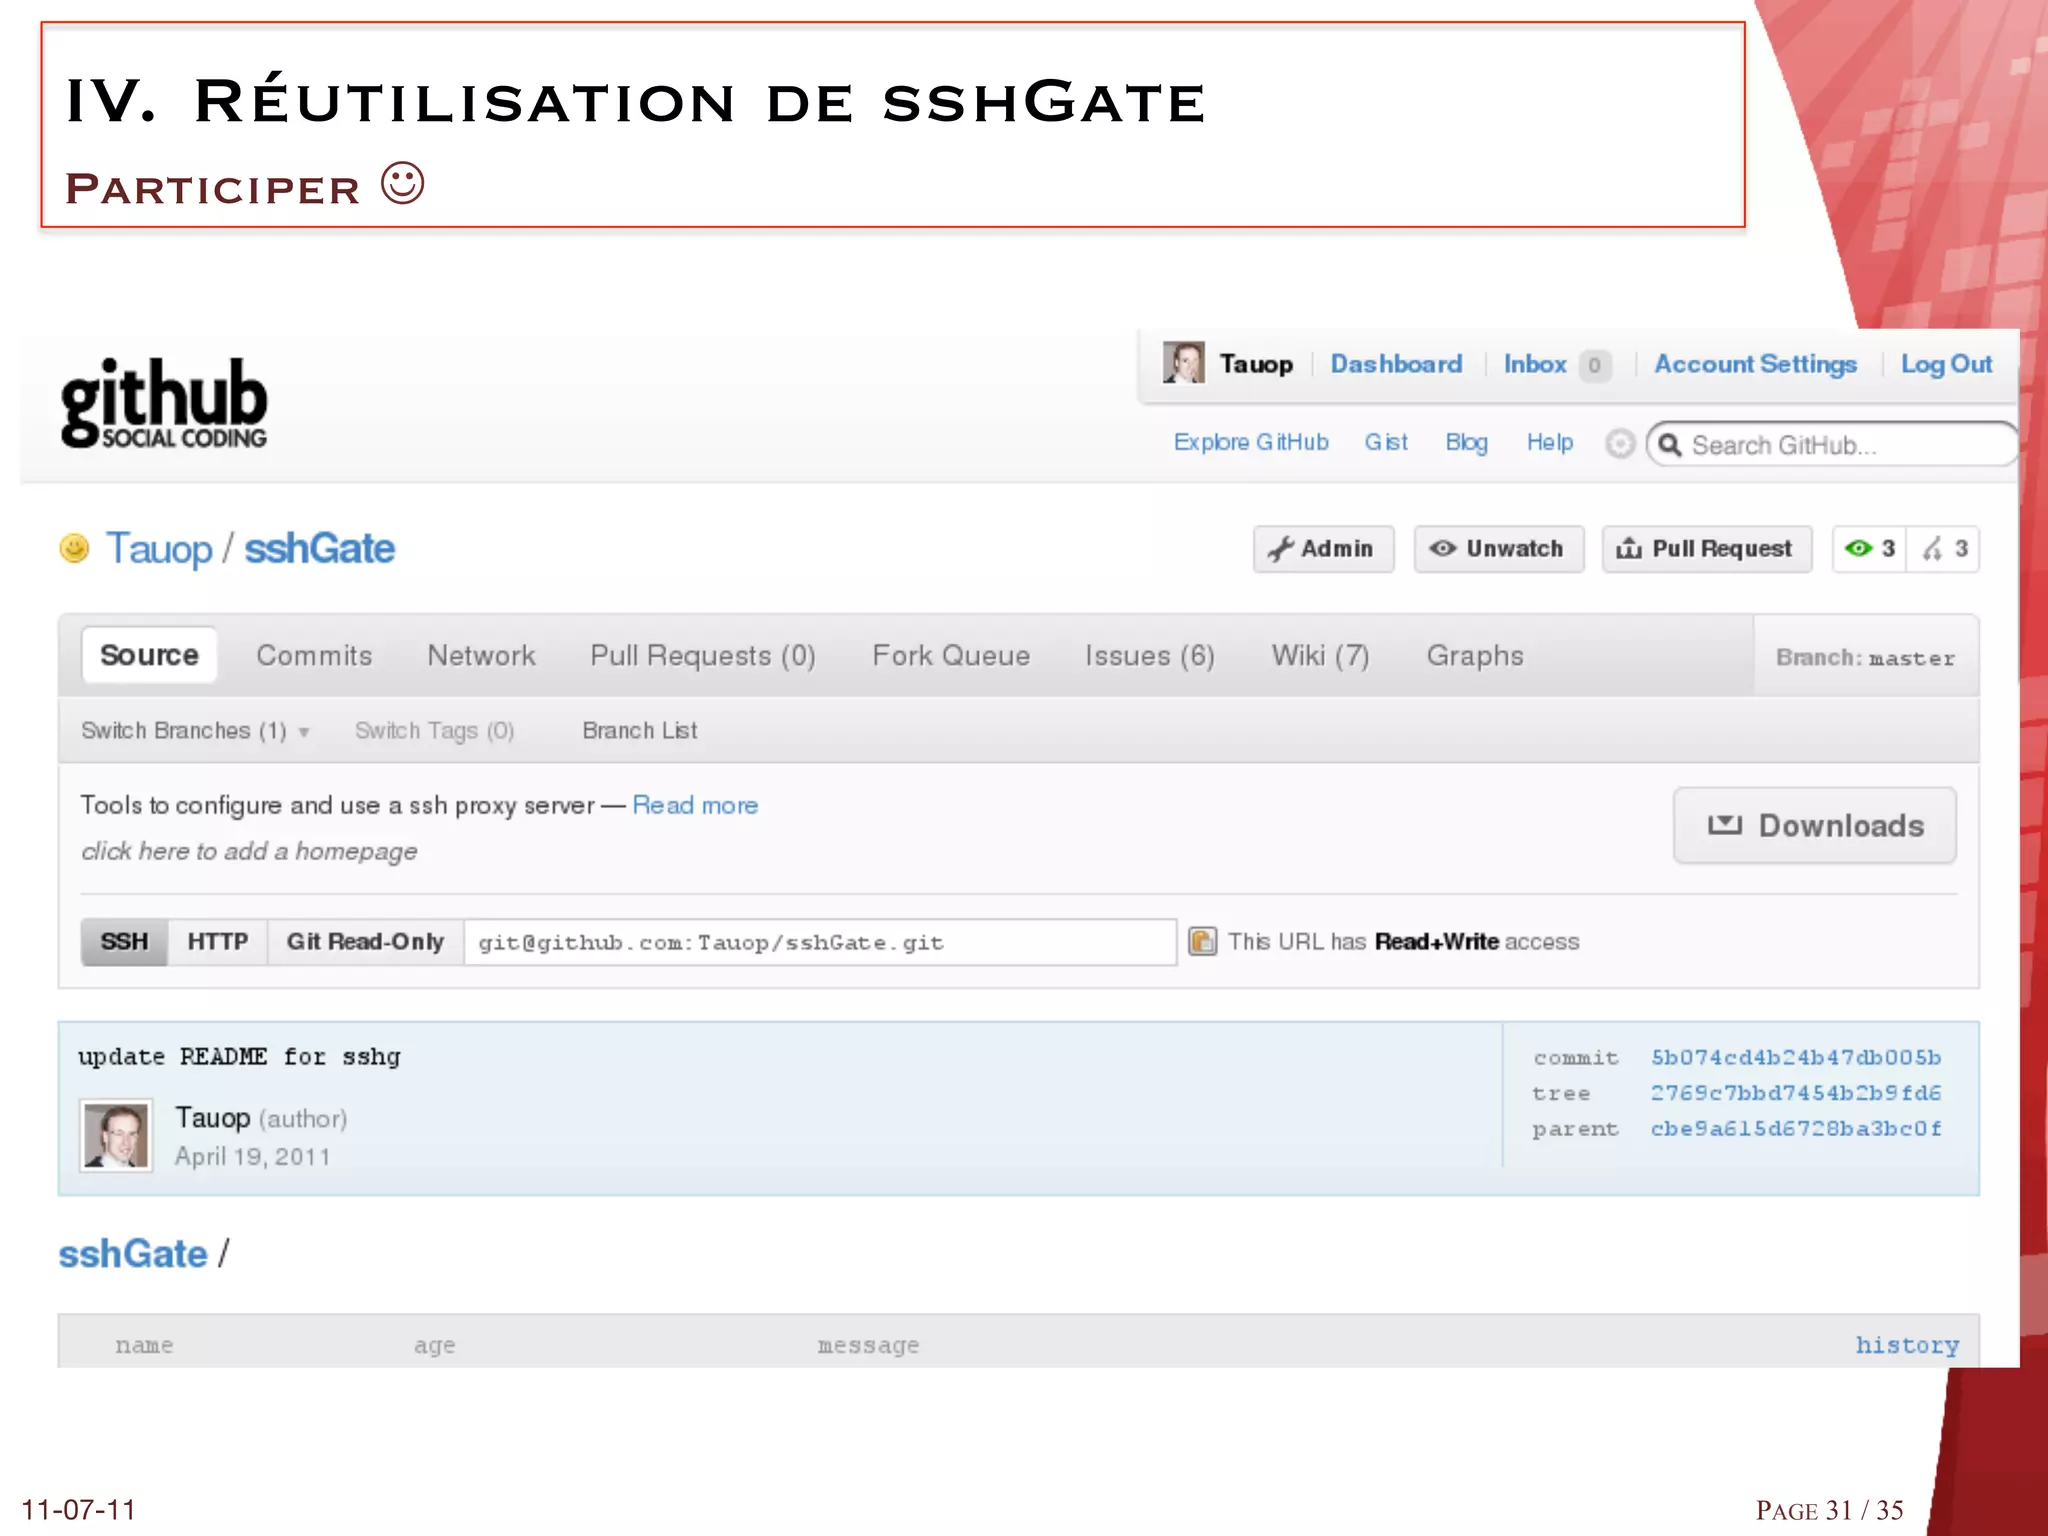Expand Switch Tags (0) dropdown
This screenshot has width=2048, height=1536.
434,731
